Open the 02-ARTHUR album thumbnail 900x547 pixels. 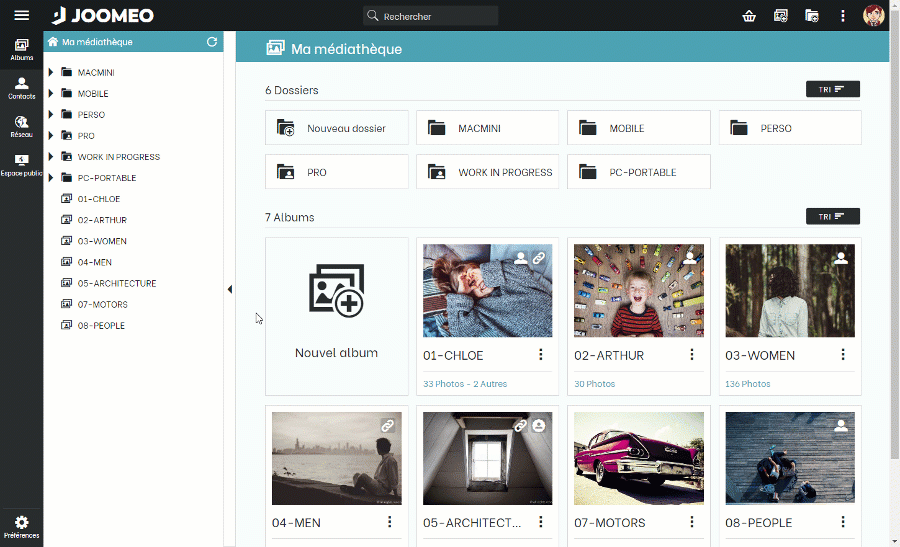(x=638, y=290)
